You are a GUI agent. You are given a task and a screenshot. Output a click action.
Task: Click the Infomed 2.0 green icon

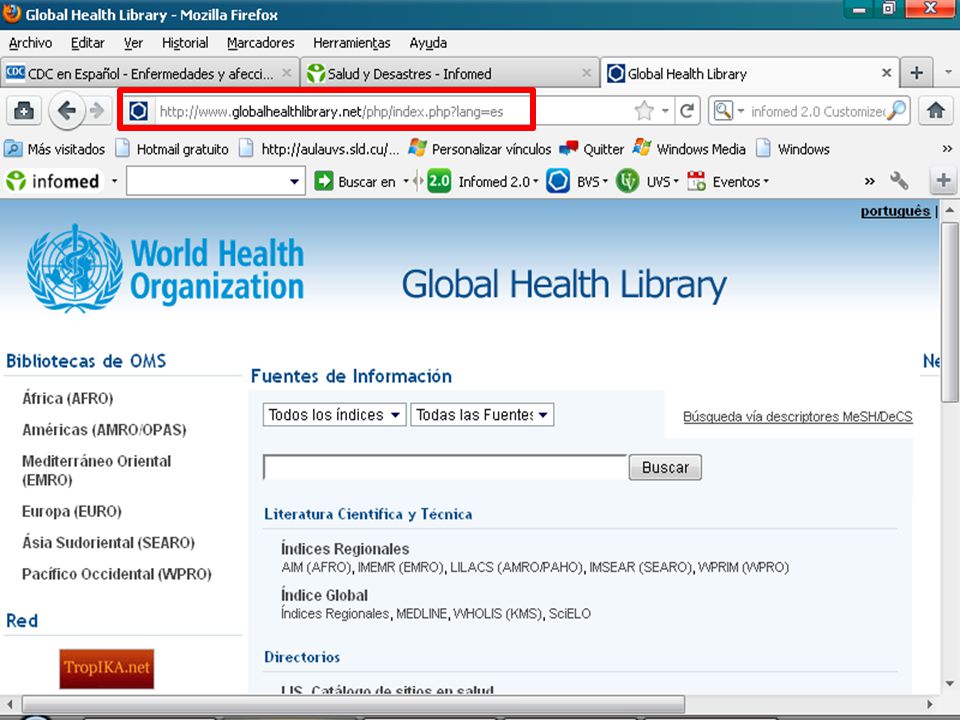[439, 181]
